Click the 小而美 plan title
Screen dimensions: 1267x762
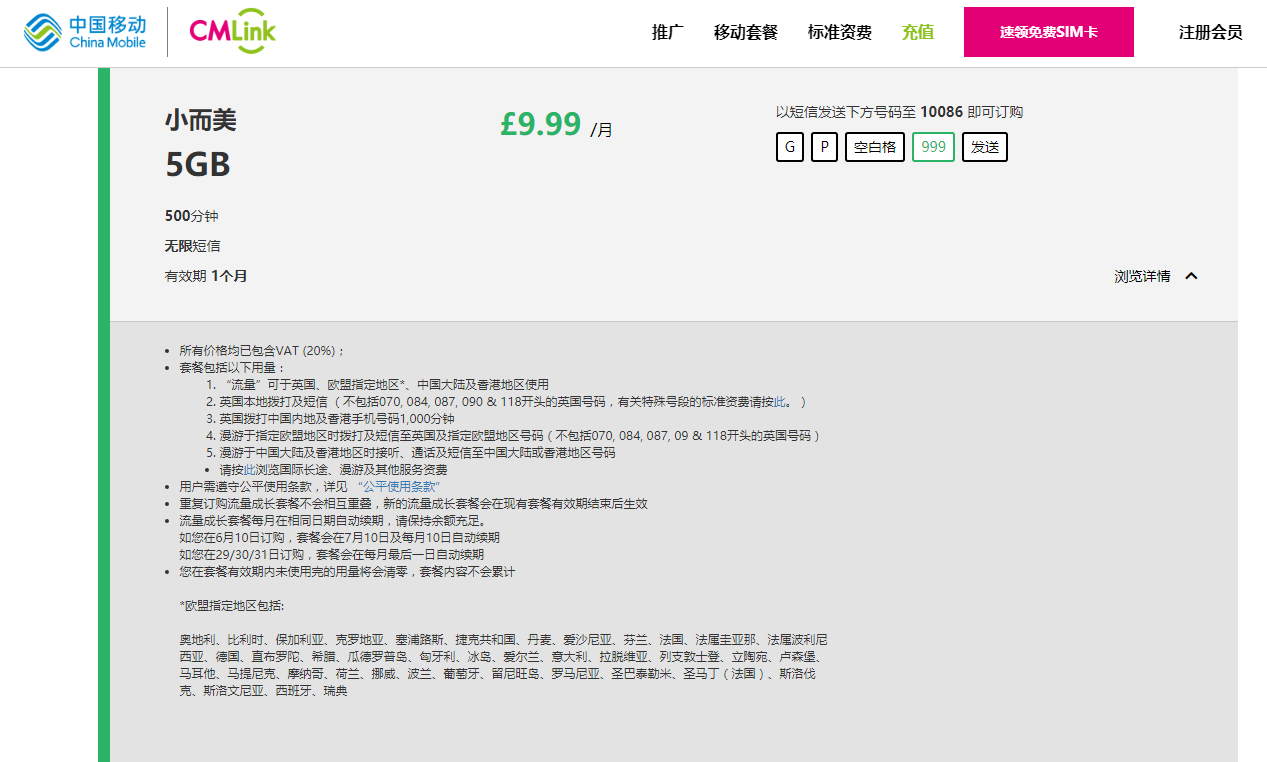(x=201, y=120)
